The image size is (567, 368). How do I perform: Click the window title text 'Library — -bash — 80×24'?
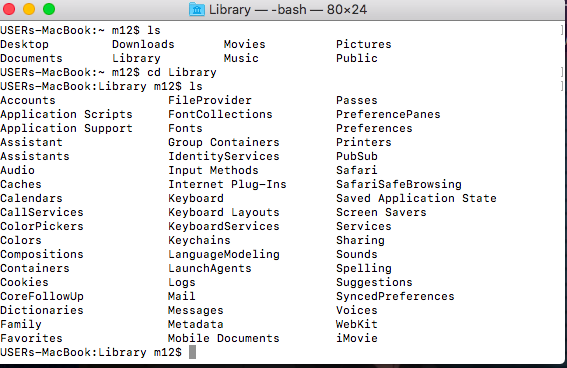(x=288, y=9)
